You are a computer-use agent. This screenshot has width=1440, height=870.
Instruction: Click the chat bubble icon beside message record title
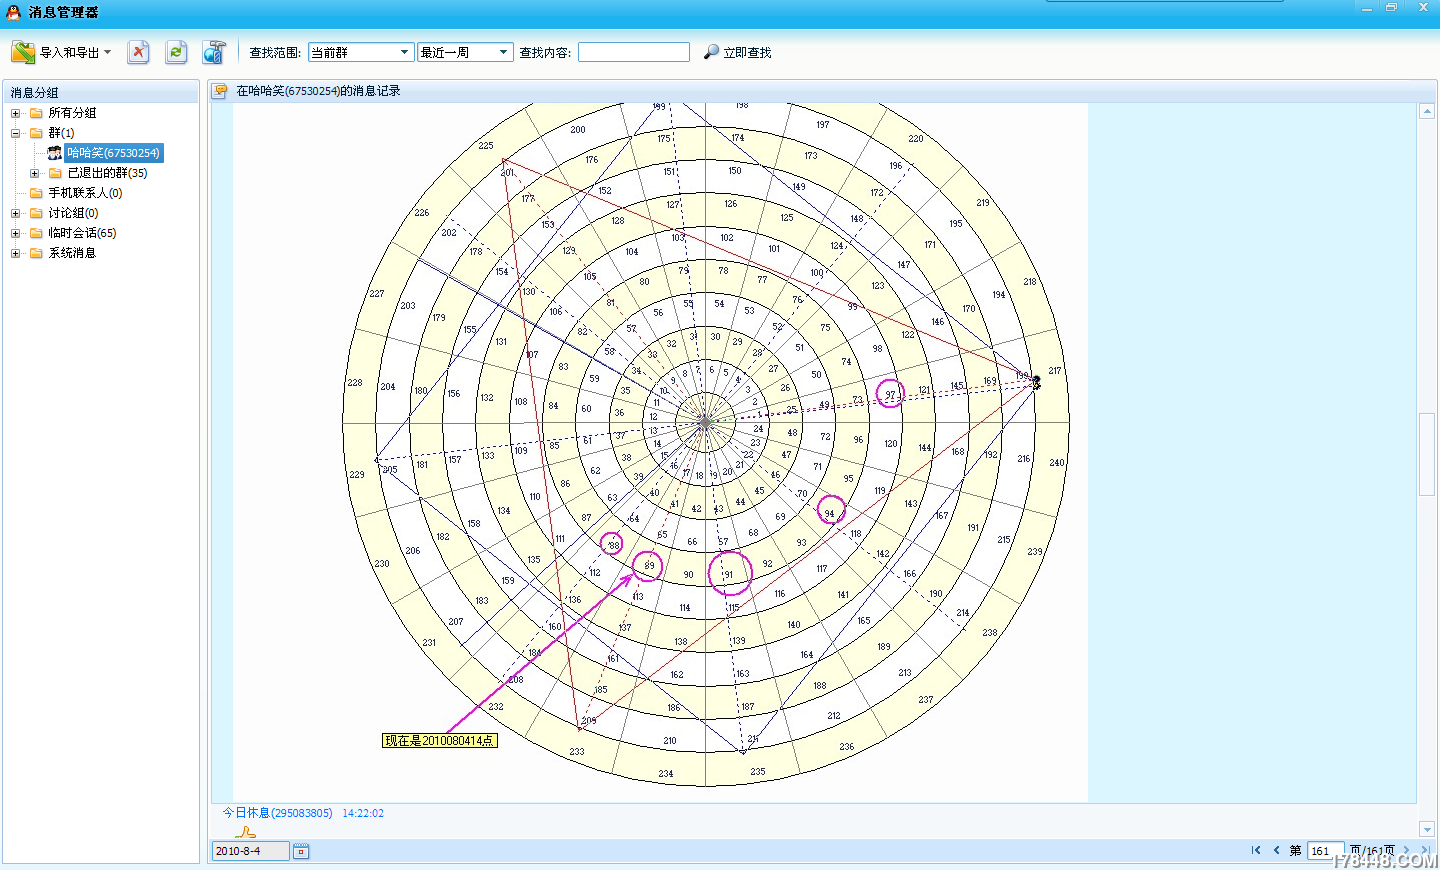click(x=220, y=91)
